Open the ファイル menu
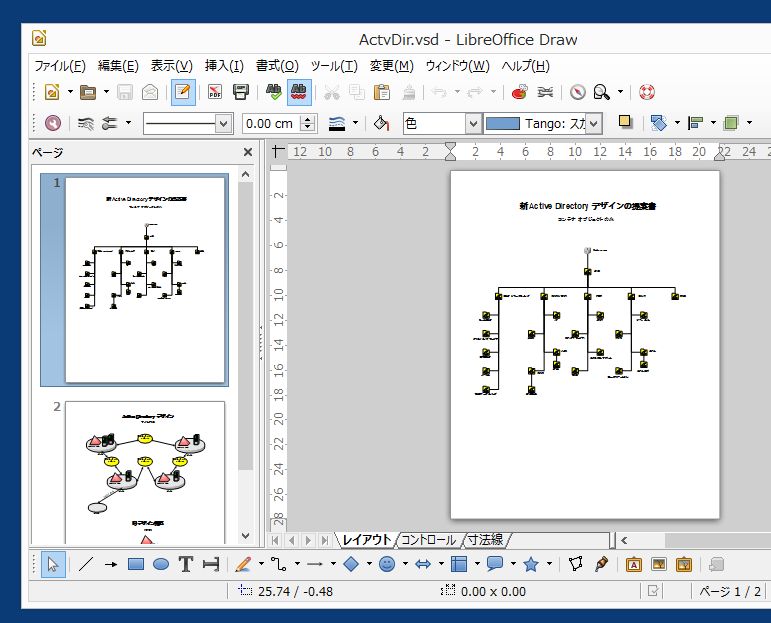The image size is (771, 623). [60, 65]
